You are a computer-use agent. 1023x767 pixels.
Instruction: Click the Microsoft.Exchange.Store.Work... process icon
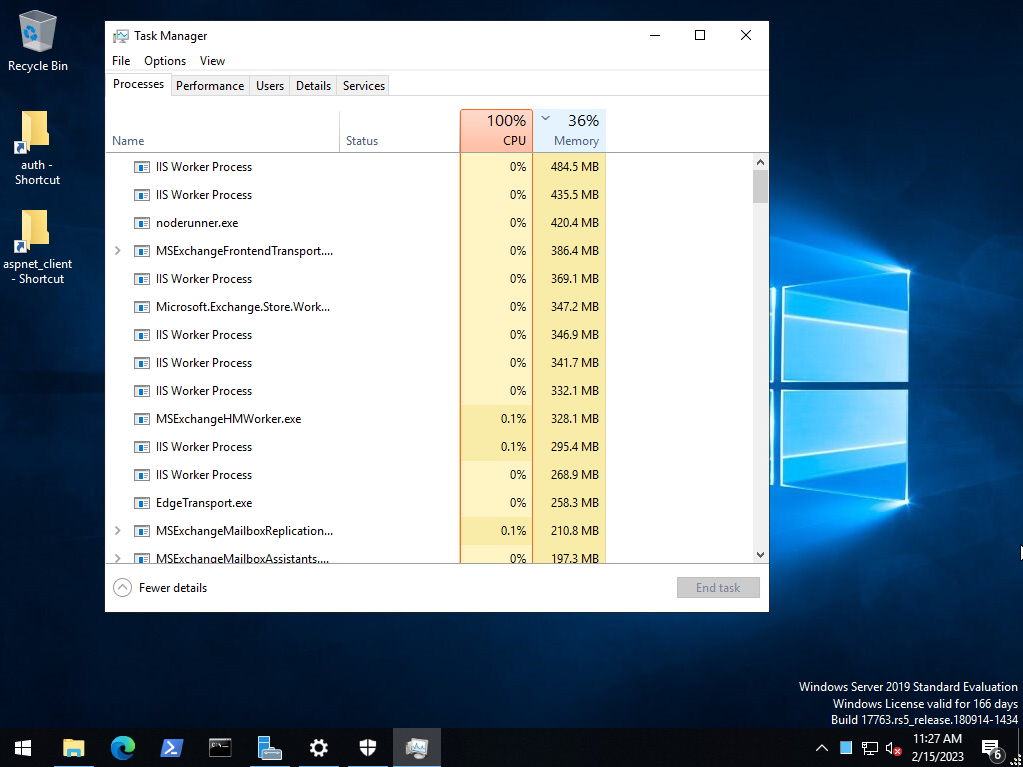pos(142,307)
